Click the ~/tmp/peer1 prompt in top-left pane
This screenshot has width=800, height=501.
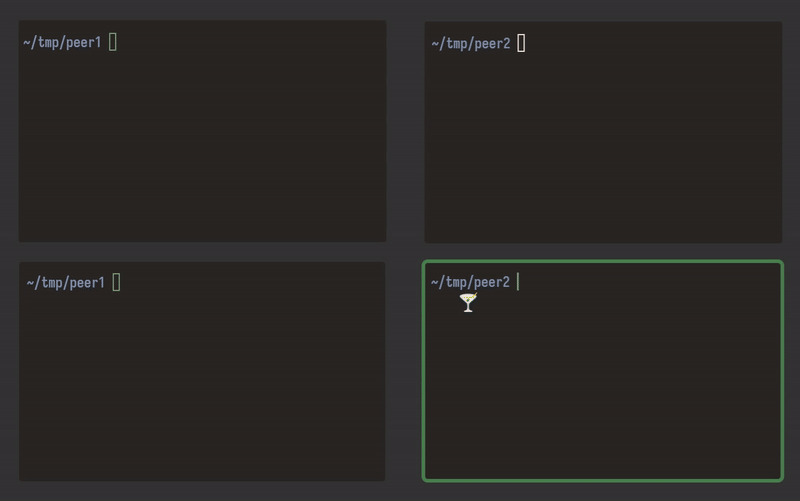[x=62, y=42]
